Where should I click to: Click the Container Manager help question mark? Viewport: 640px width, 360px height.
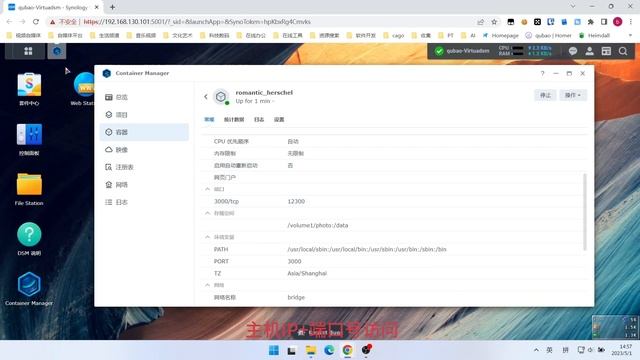(x=542, y=73)
